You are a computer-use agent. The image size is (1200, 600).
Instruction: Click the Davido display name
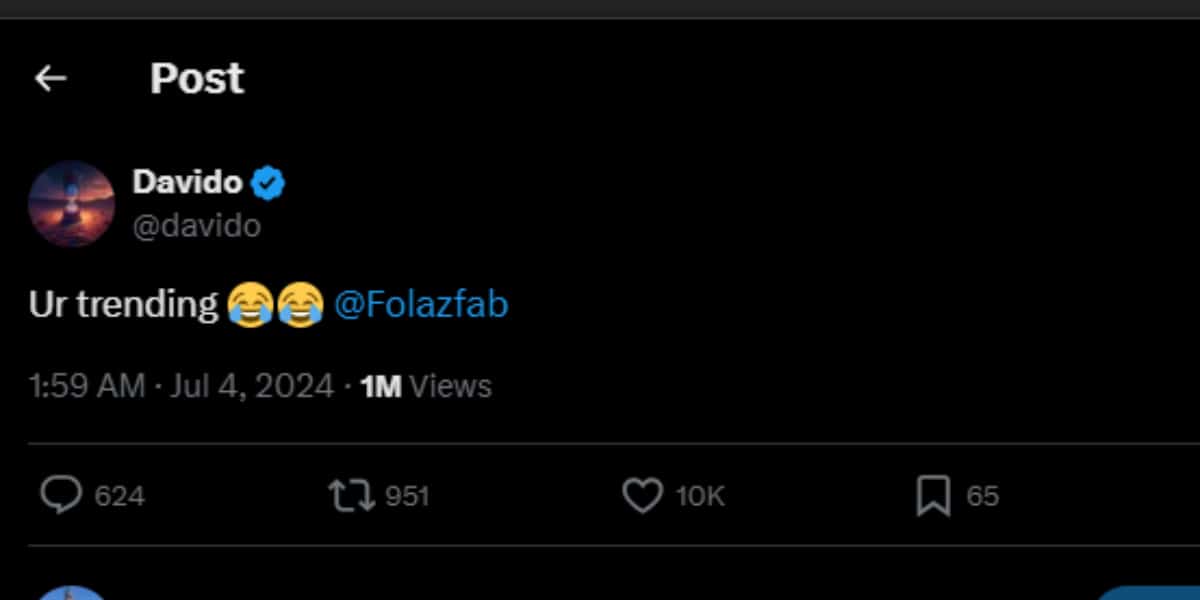(x=187, y=182)
